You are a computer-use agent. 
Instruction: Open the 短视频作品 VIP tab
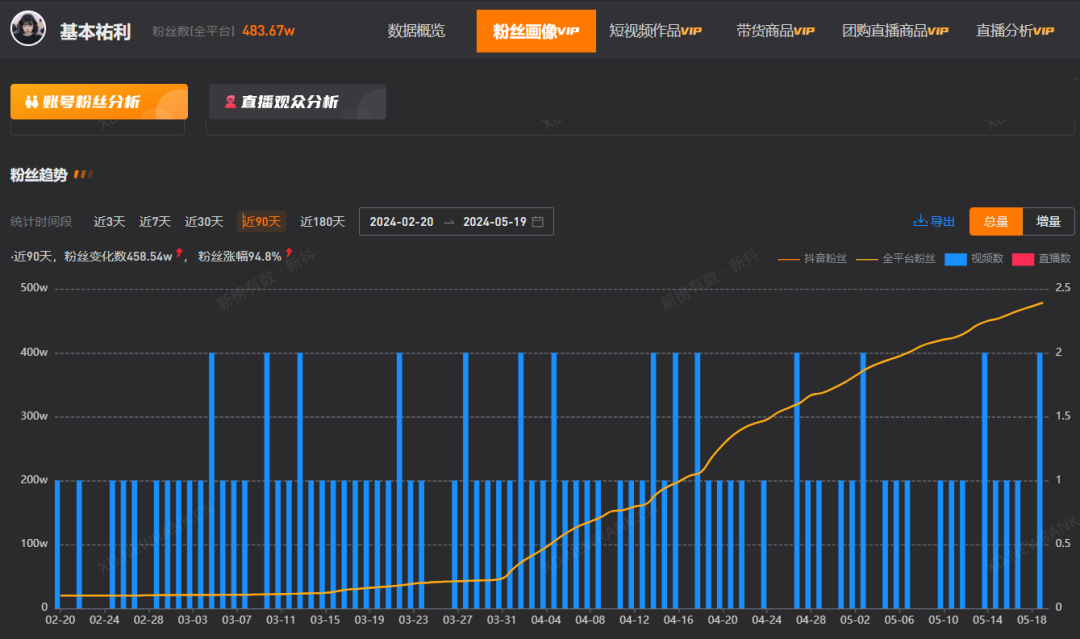(655, 31)
